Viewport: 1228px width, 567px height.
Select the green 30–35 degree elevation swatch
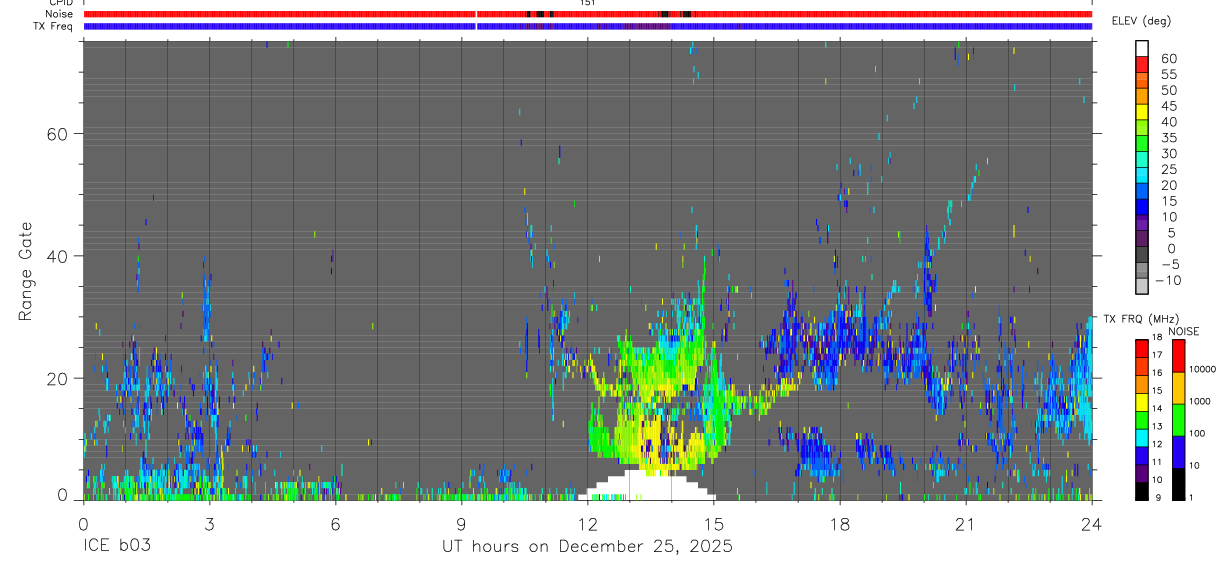[x=1142, y=143]
